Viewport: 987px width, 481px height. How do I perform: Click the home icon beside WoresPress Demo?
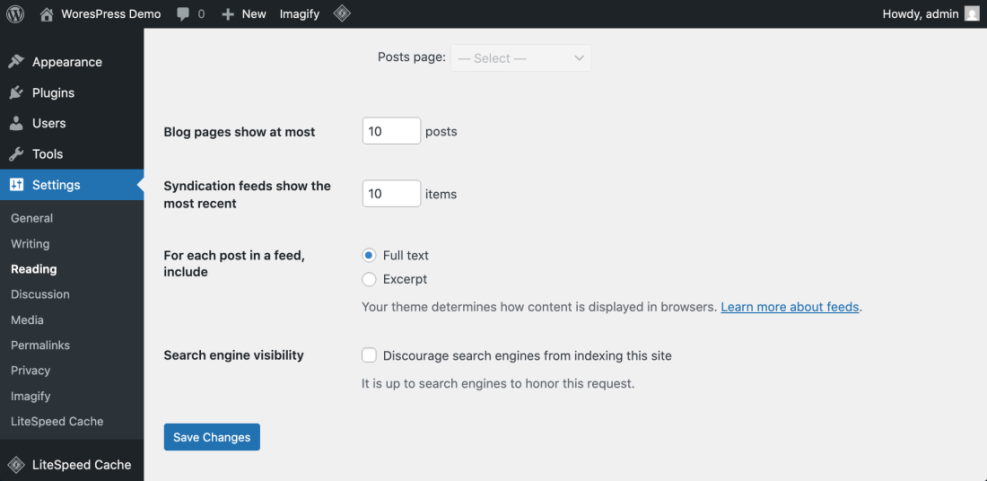[x=47, y=14]
